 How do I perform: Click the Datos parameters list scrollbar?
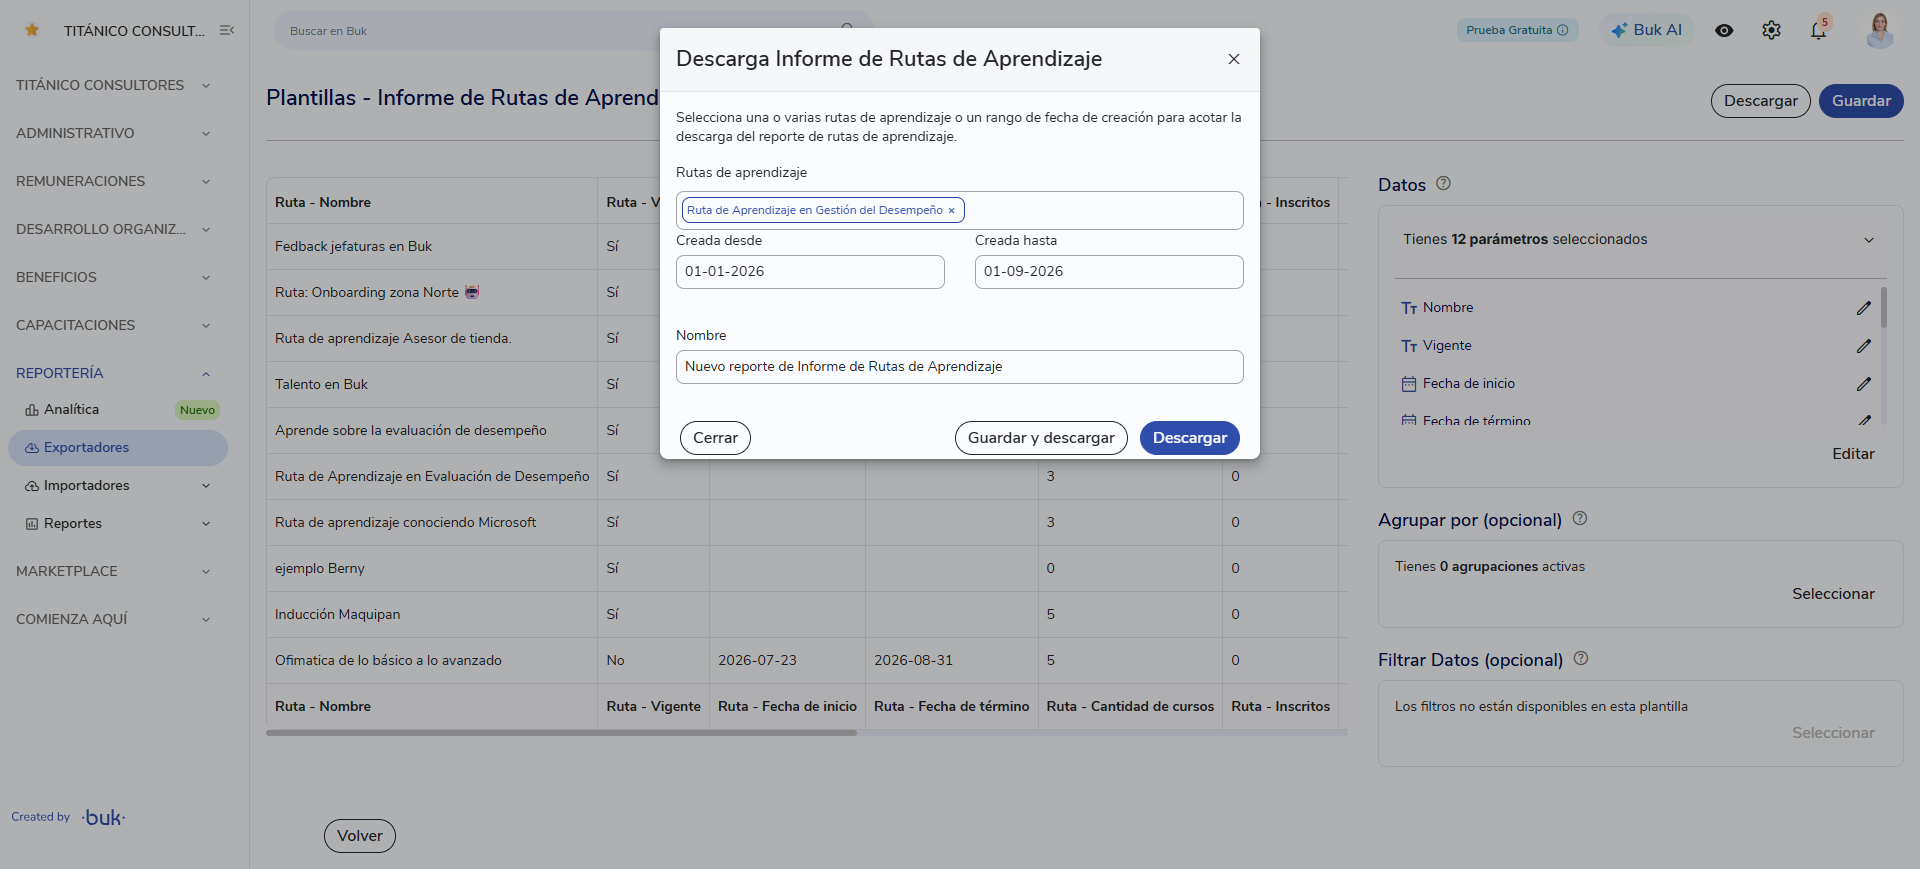tap(1884, 308)
